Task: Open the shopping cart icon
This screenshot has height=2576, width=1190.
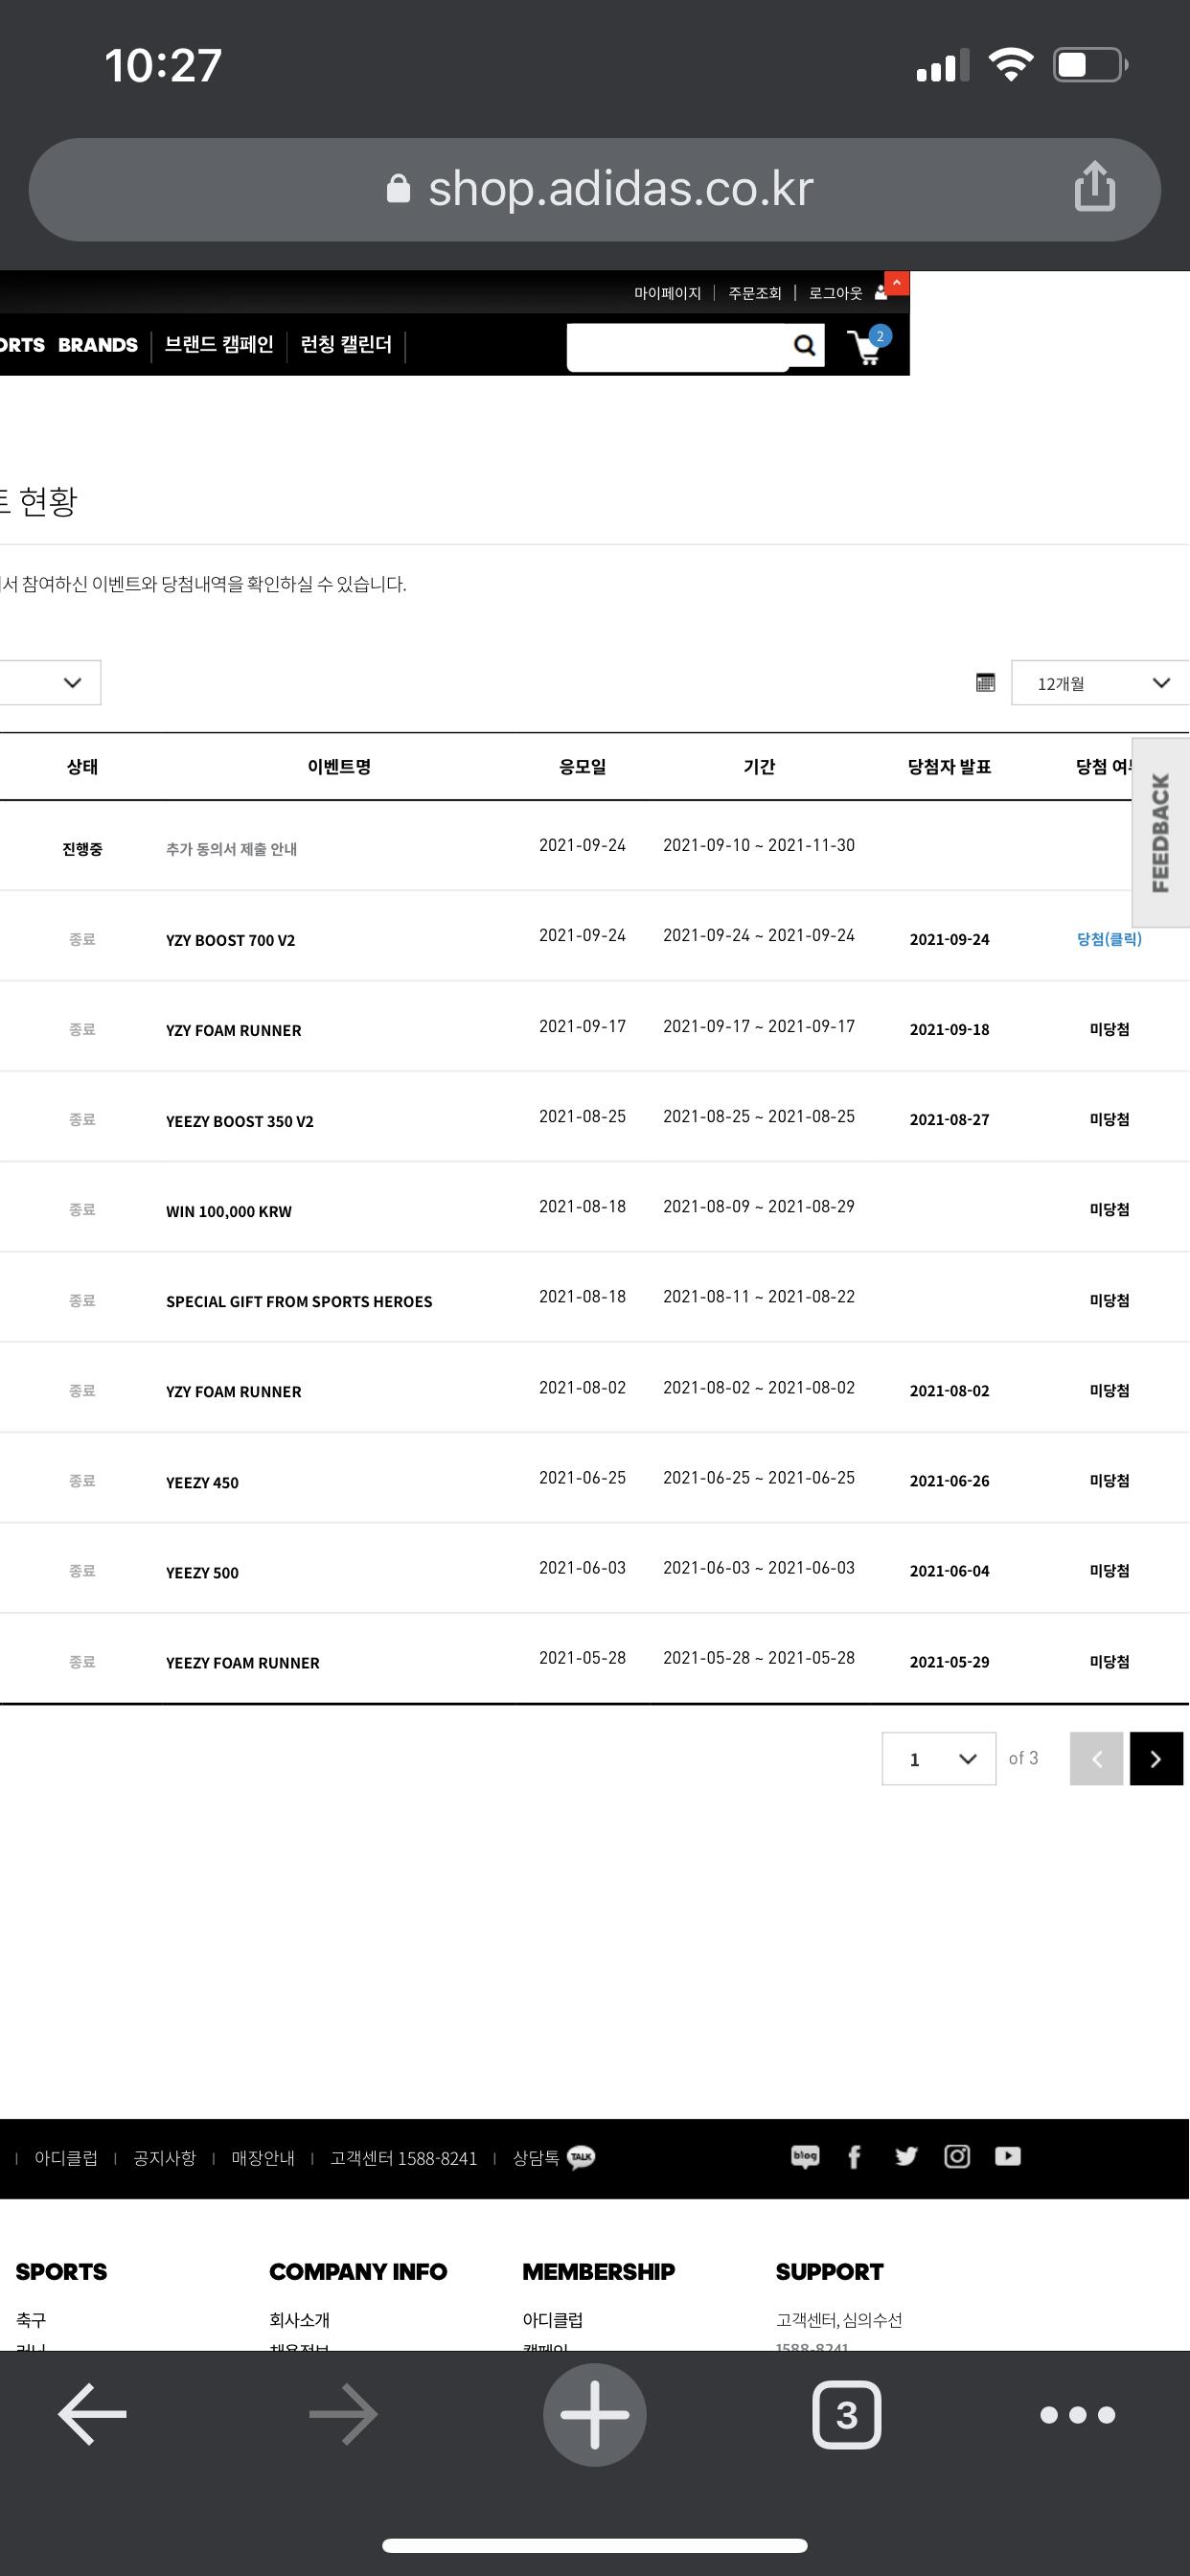Action: tap(866, 348)
